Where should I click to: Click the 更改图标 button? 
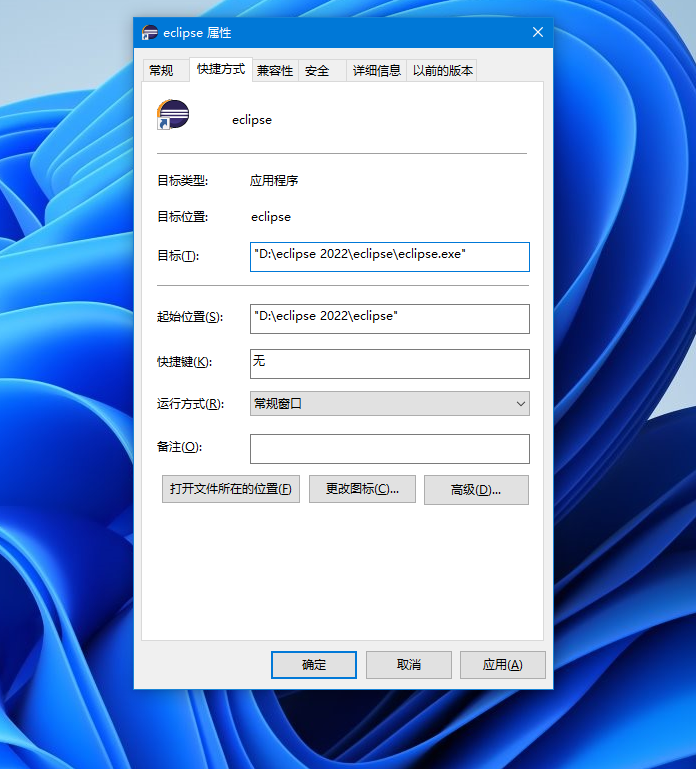pos(362,489)
